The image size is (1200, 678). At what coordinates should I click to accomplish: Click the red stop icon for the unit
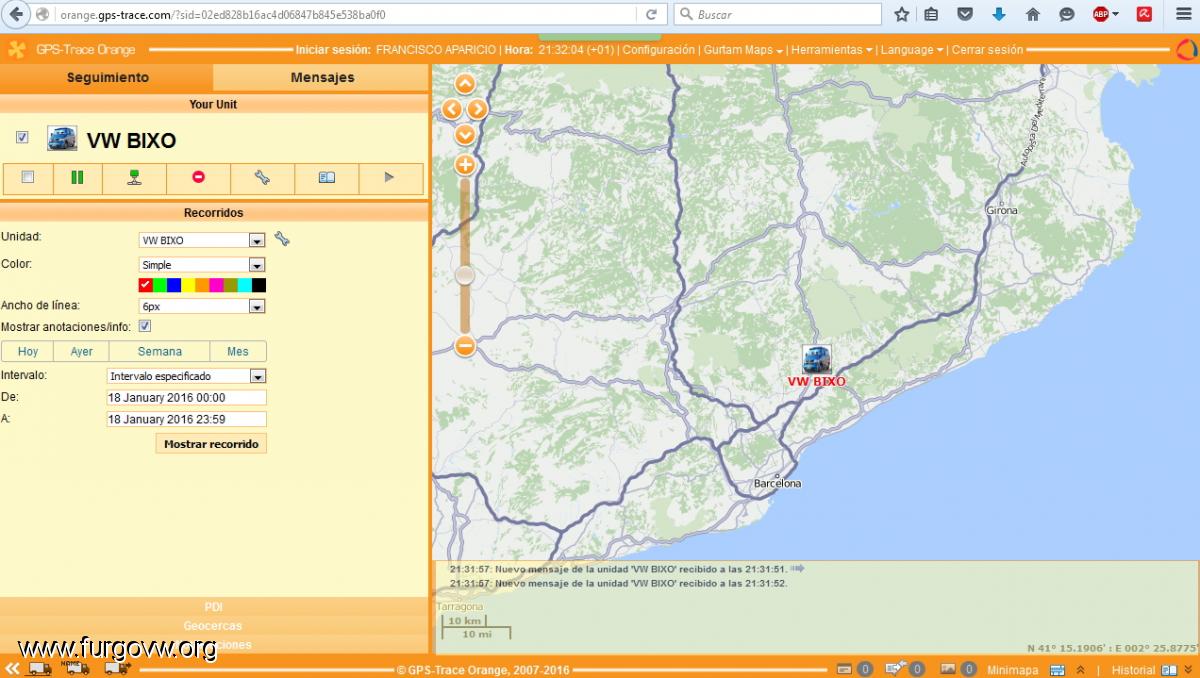198,177
